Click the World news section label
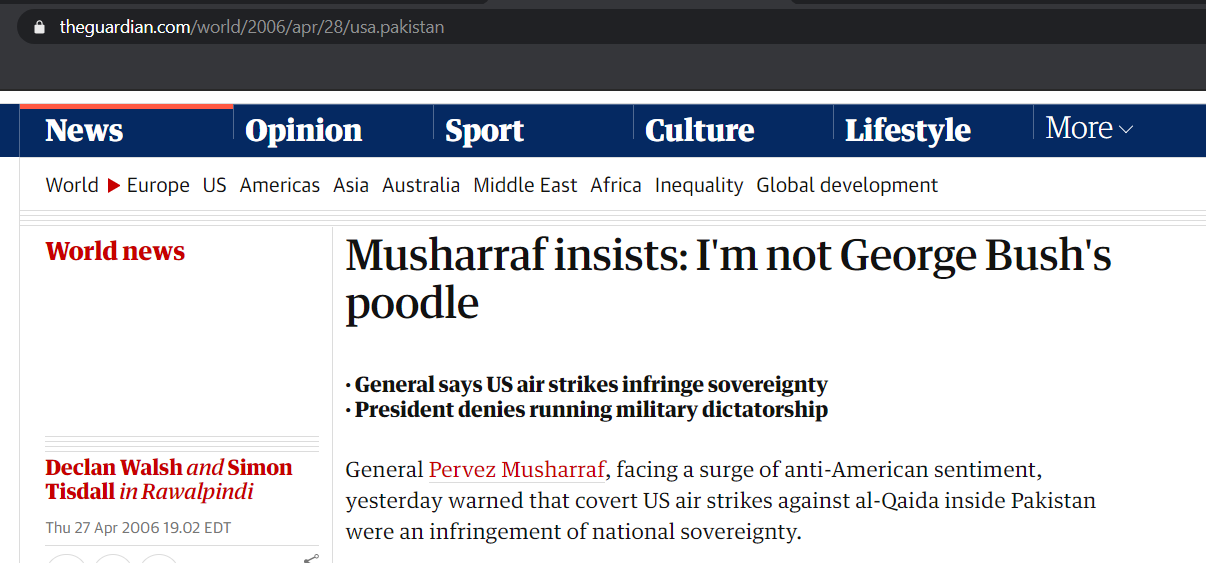Viewport: 1206px width, 563px height. (115, 251)
